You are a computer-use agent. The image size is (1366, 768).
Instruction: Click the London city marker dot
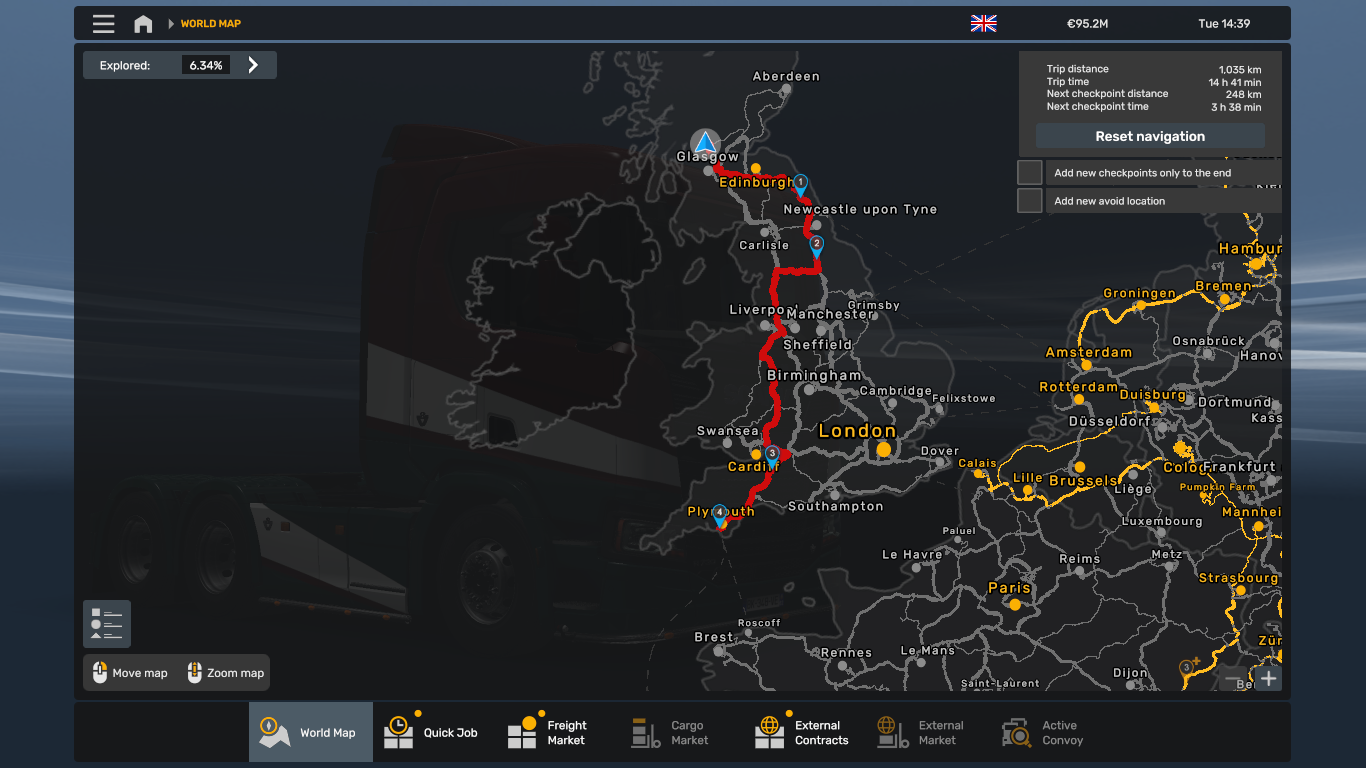click(x=883, y=450)
